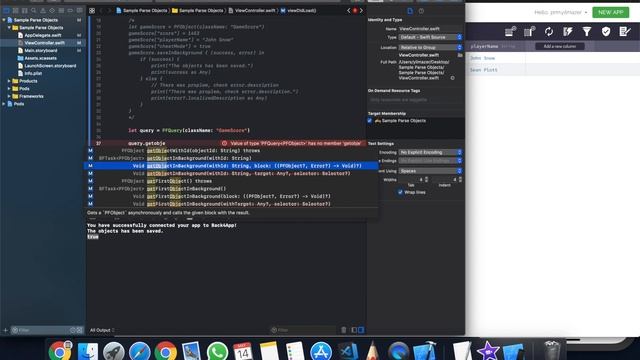Screen dimensions: 640x360
Task: Show the history inspector clock icon
Action: pyautogui.click(x=421, y=11)
